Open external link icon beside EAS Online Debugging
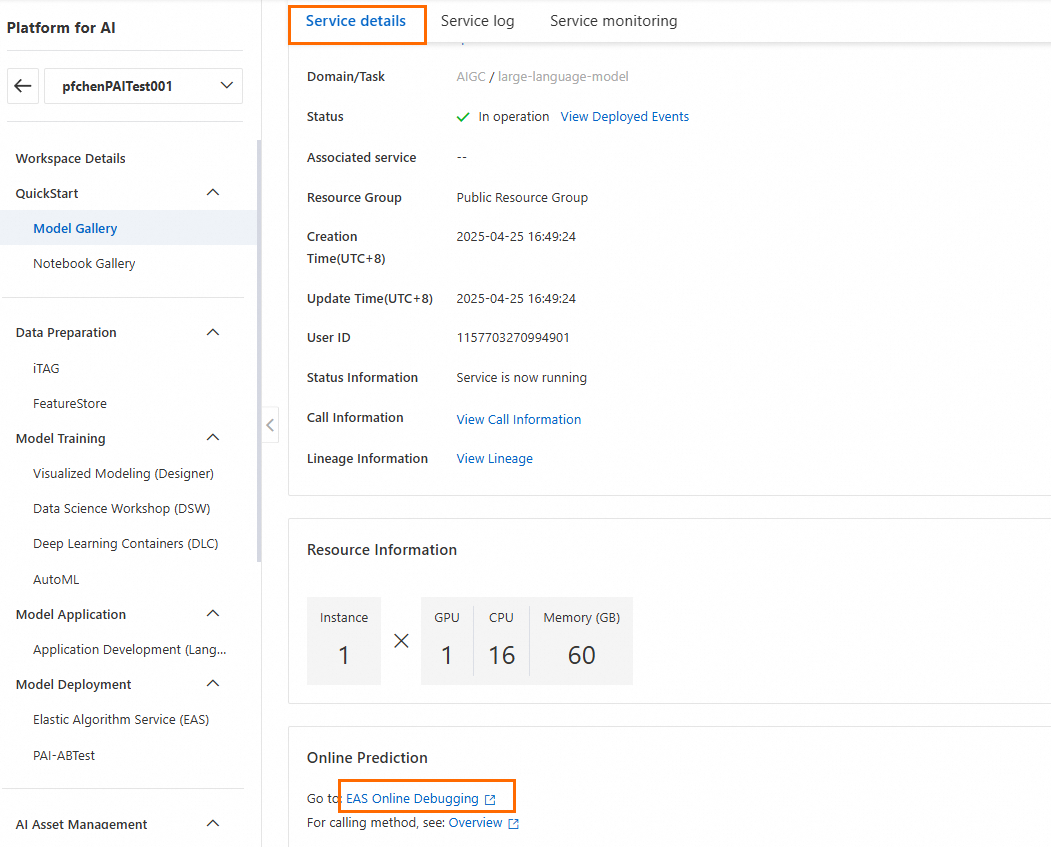Viewport: 1051px width, 847px height. (490, 799)
